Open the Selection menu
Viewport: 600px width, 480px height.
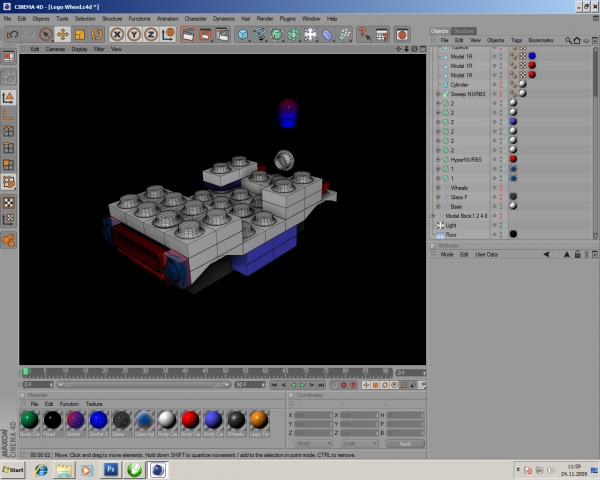pyautogui.click(x=85, y=18)
